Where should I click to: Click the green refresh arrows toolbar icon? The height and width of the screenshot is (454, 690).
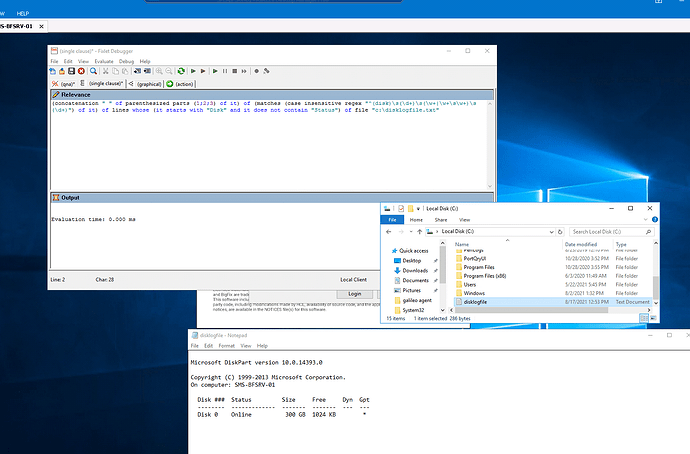(181, 71)
